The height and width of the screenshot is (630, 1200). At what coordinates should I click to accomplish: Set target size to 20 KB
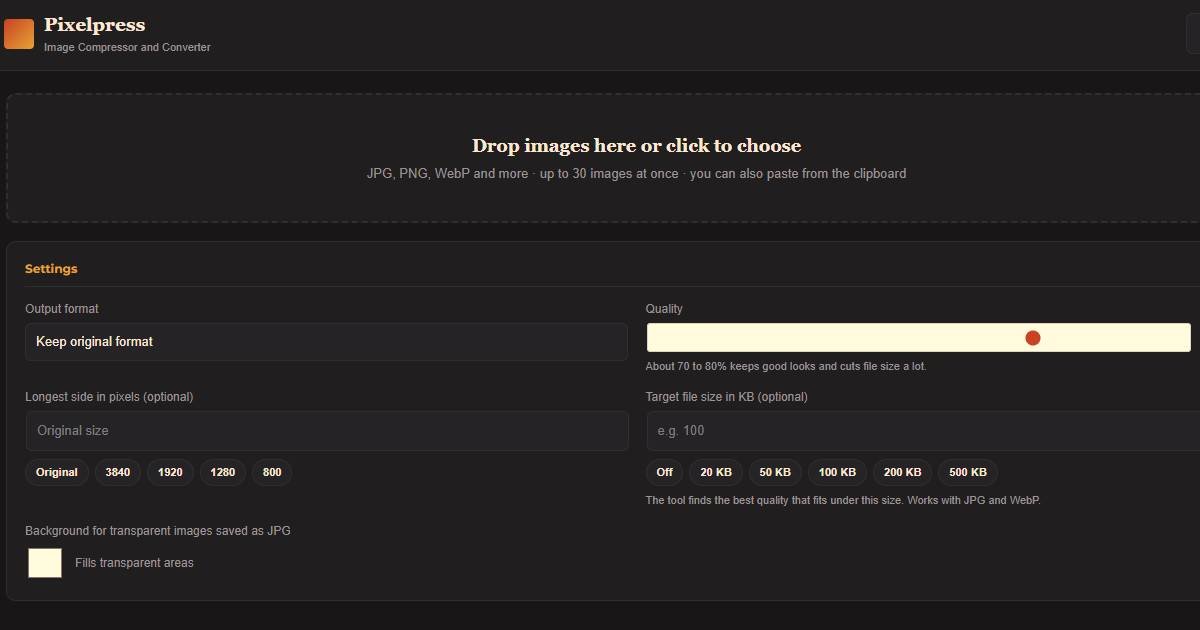716,473
